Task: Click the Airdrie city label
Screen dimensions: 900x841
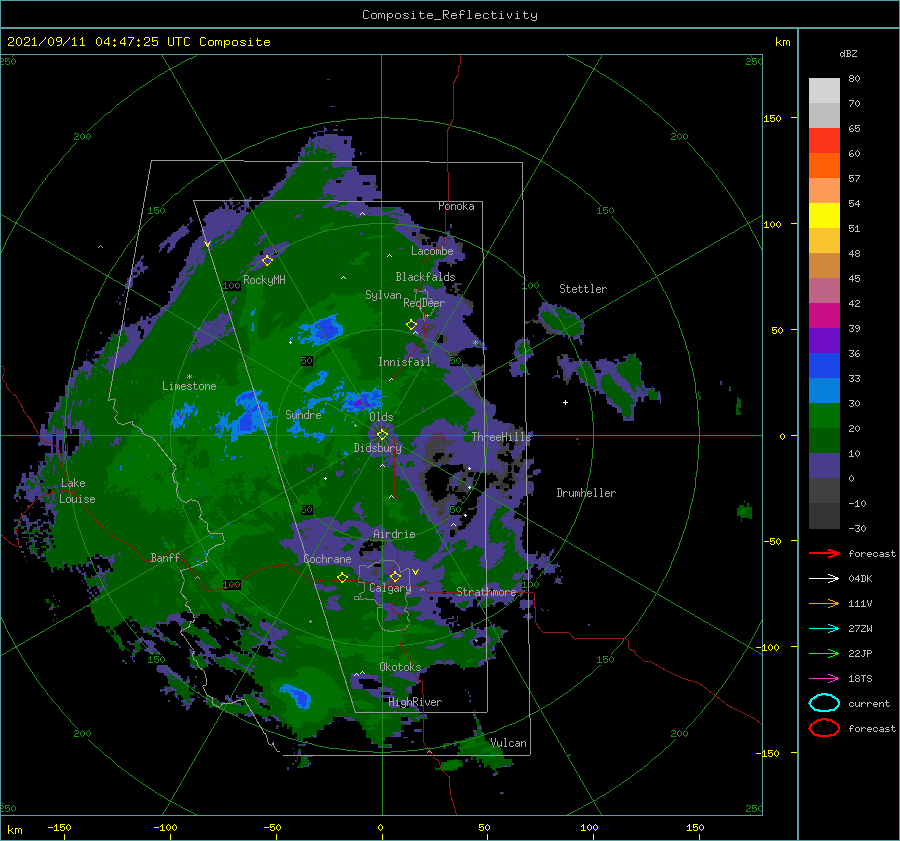Action: [394, 534]
